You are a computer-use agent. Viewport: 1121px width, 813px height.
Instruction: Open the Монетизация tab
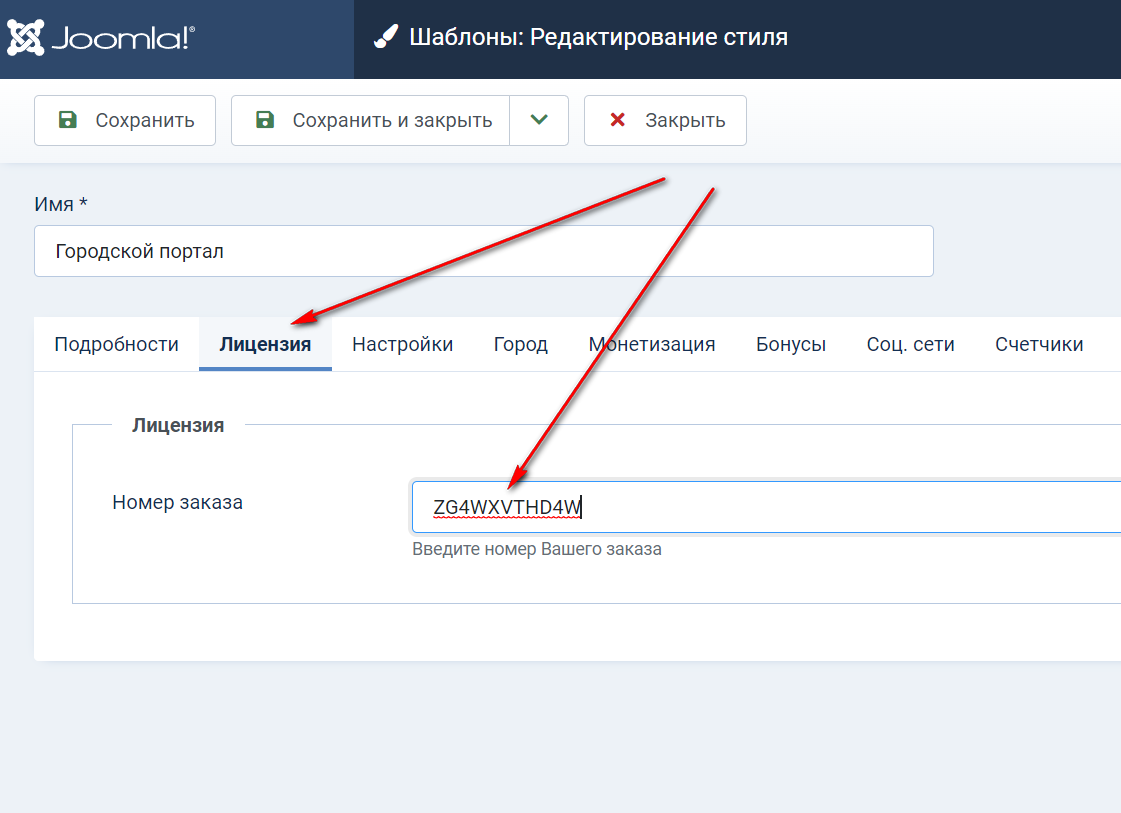tap(651, 344)
